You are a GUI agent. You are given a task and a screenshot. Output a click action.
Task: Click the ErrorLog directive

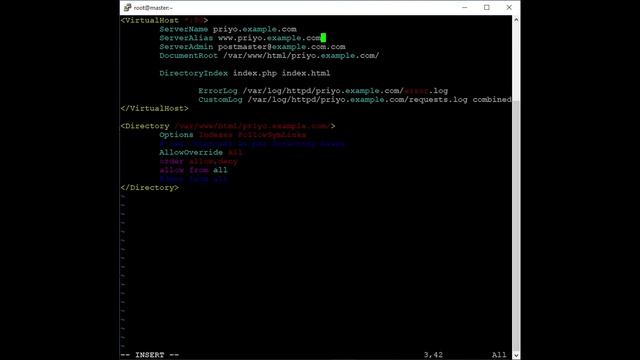coord(218,91)
